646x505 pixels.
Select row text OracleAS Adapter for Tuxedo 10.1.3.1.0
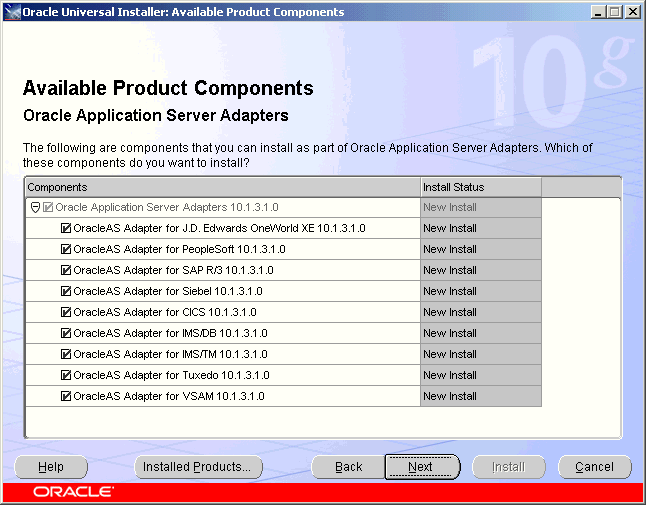click(171, 375)
